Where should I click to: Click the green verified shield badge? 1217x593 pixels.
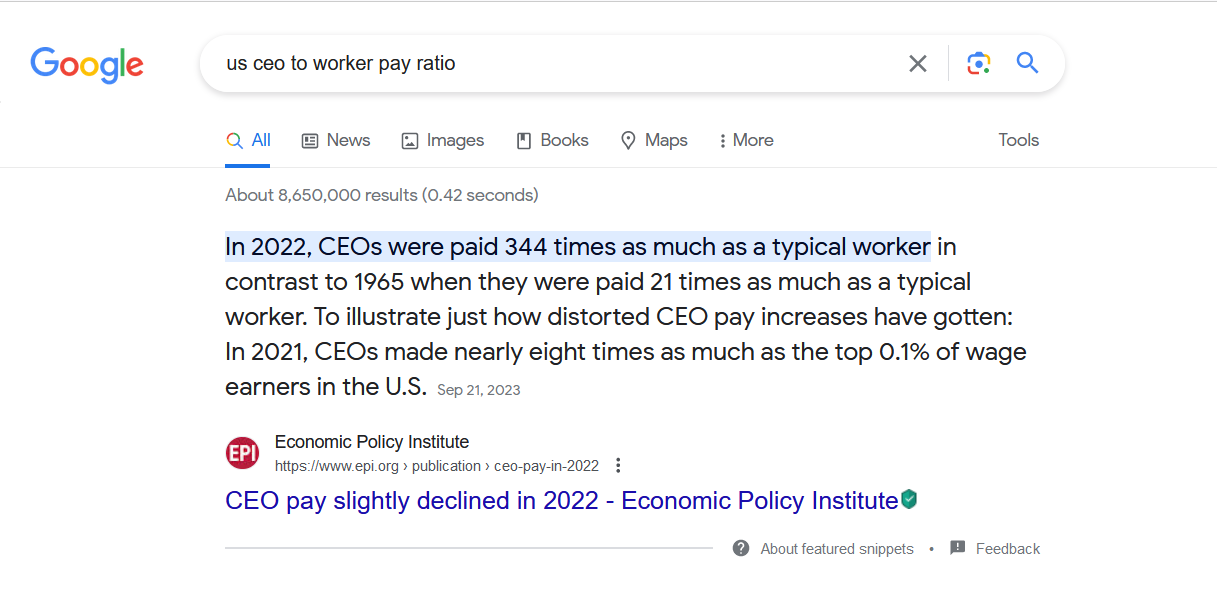coord(908,499)
